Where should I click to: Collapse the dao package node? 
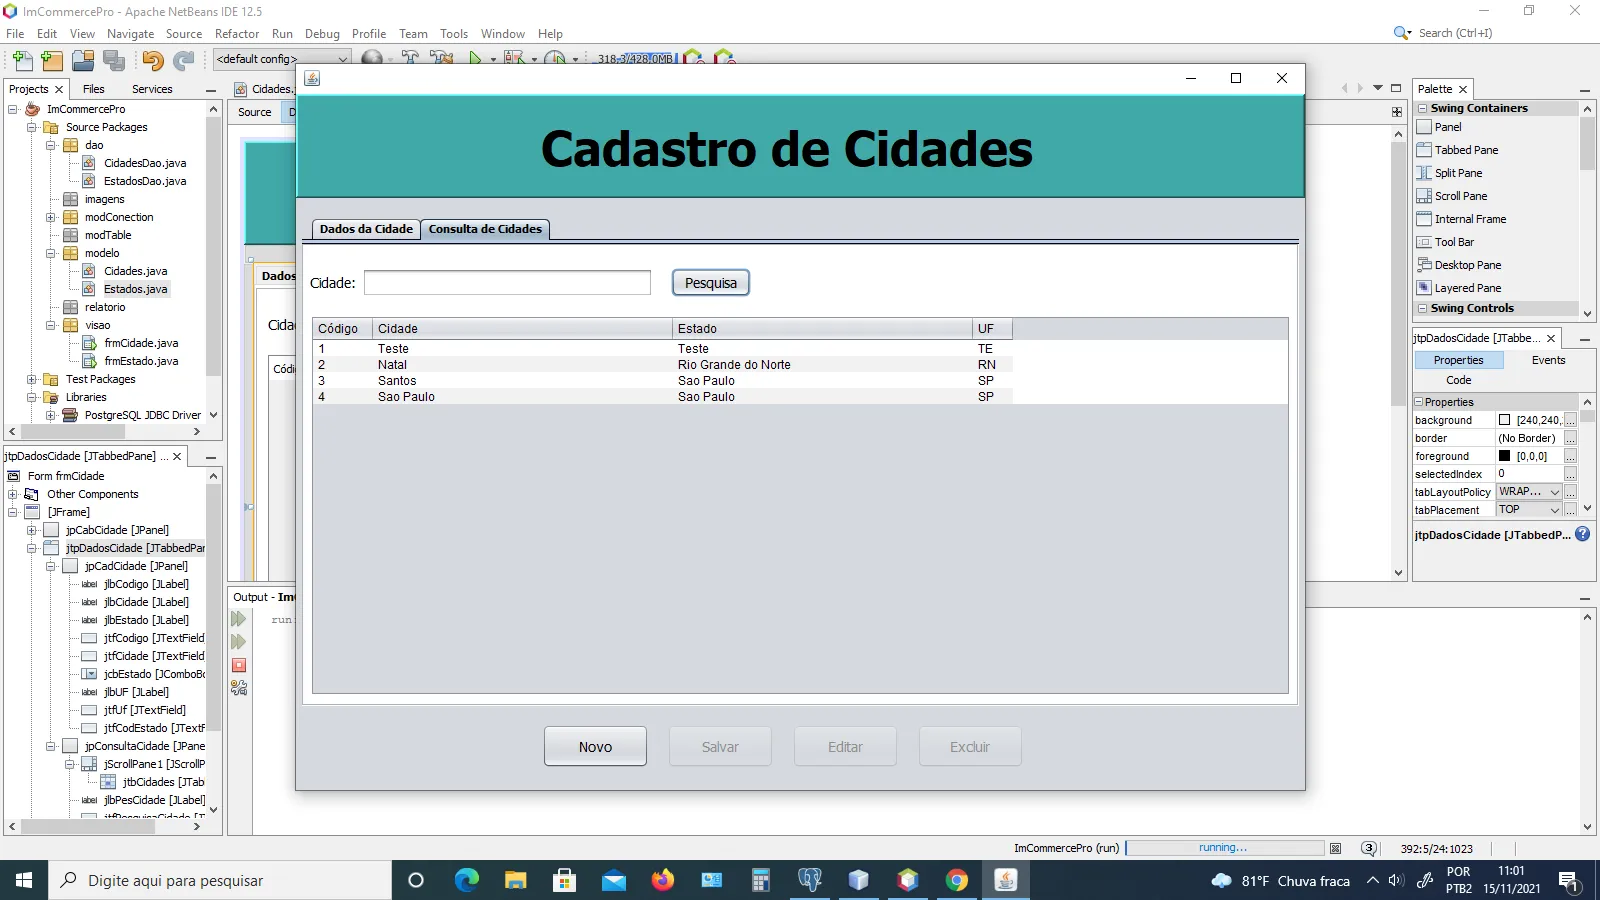[51, 145]
